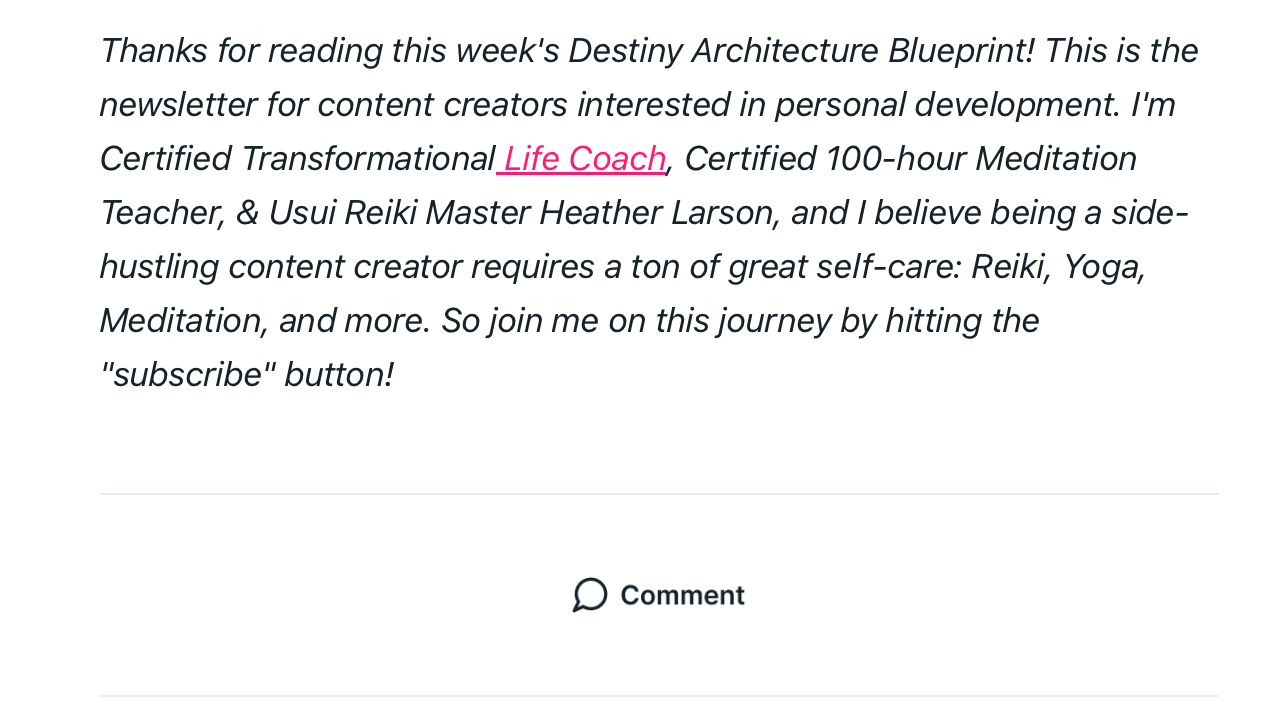1278x704 pixels.
Task: Open the pink Life Coach link
Action: (582, 158)
